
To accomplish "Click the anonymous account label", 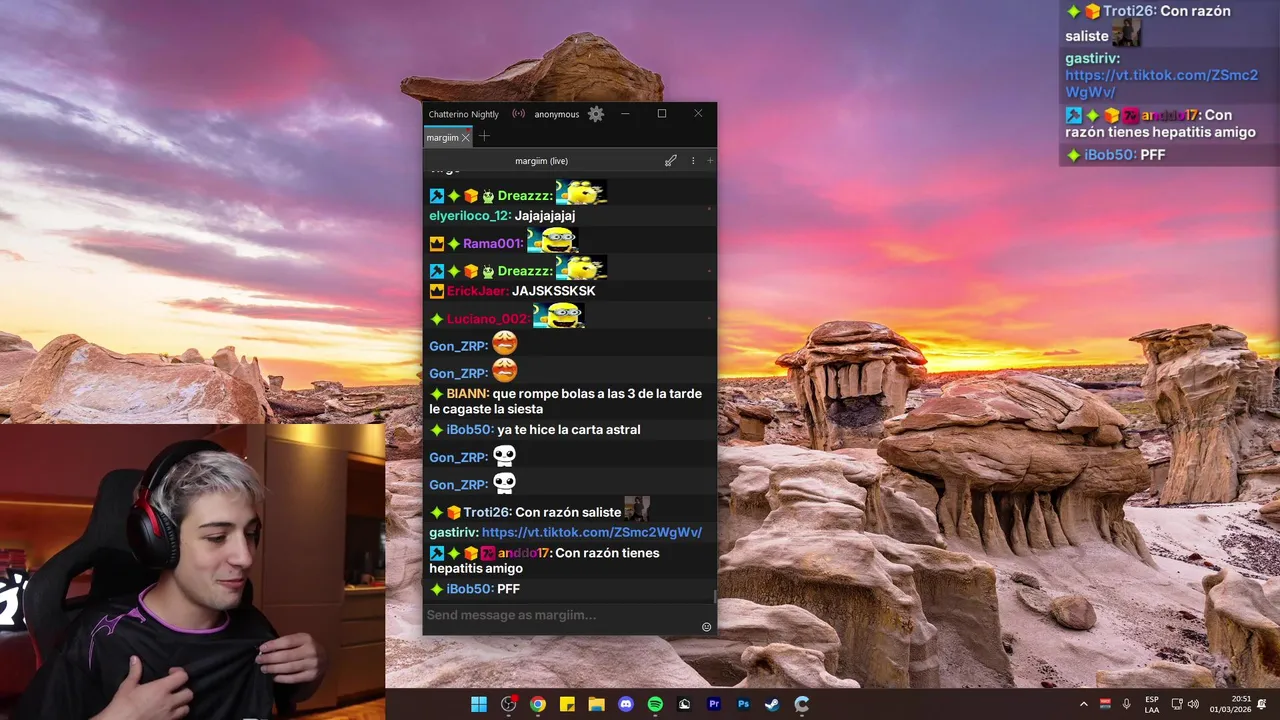I will tap(557, 114).
